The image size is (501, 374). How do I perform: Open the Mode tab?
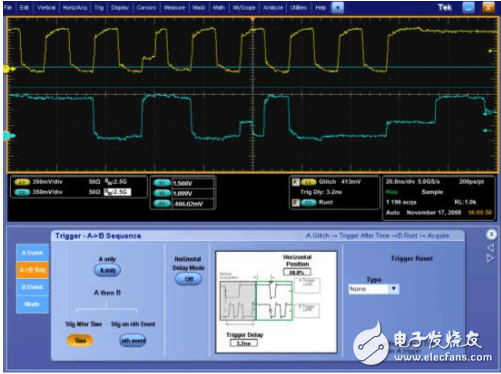(x=32, y=304)
